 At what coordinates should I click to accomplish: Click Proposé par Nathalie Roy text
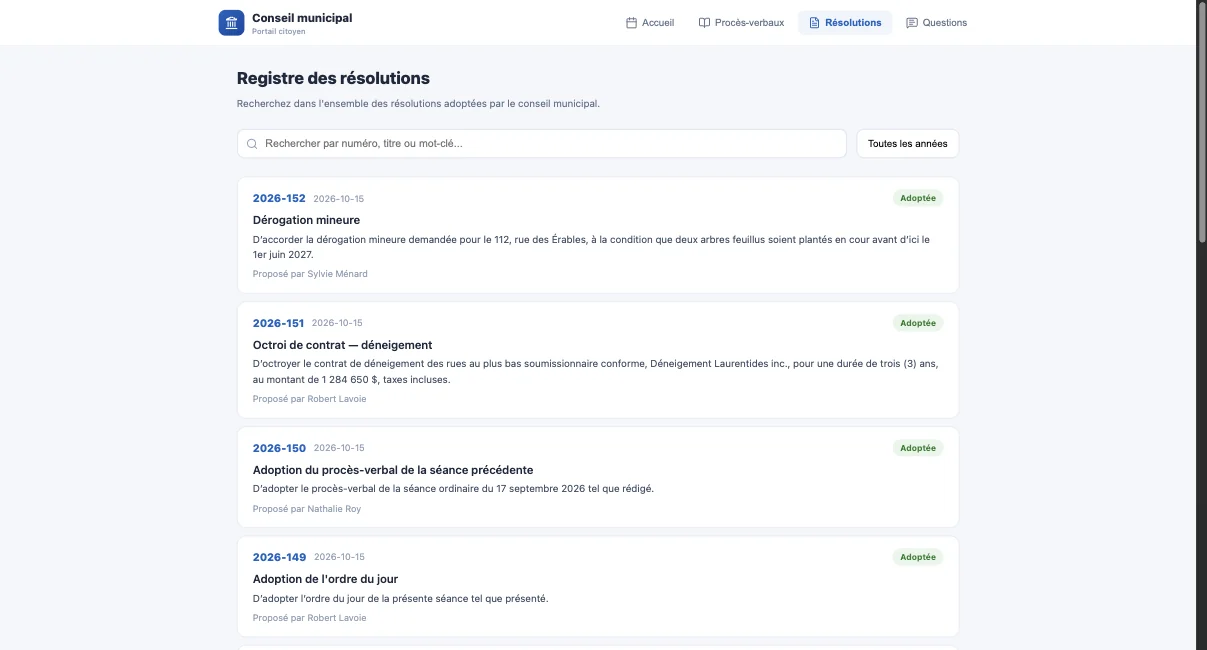(307, 509)
